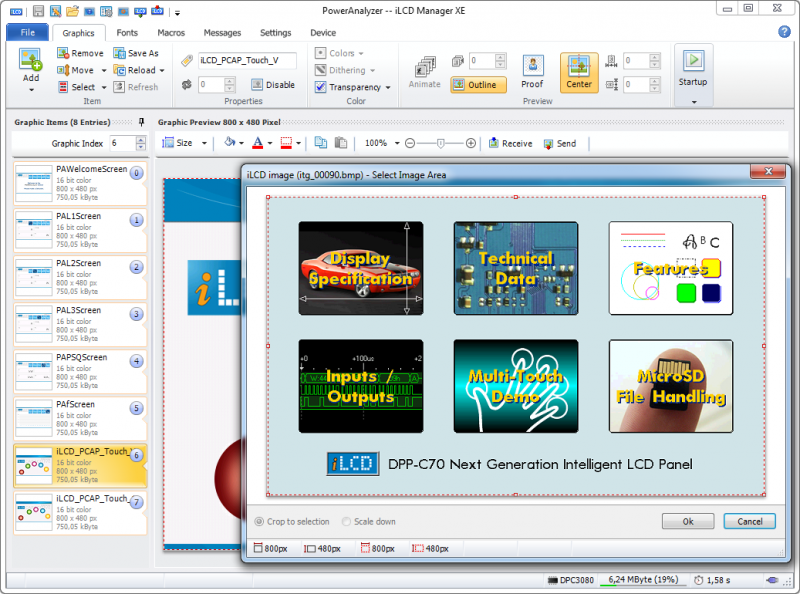The height and width of the screenshot is (594, 800).
Task: Click Cancel in Select Image Area dialog
Action: [749, 521]
